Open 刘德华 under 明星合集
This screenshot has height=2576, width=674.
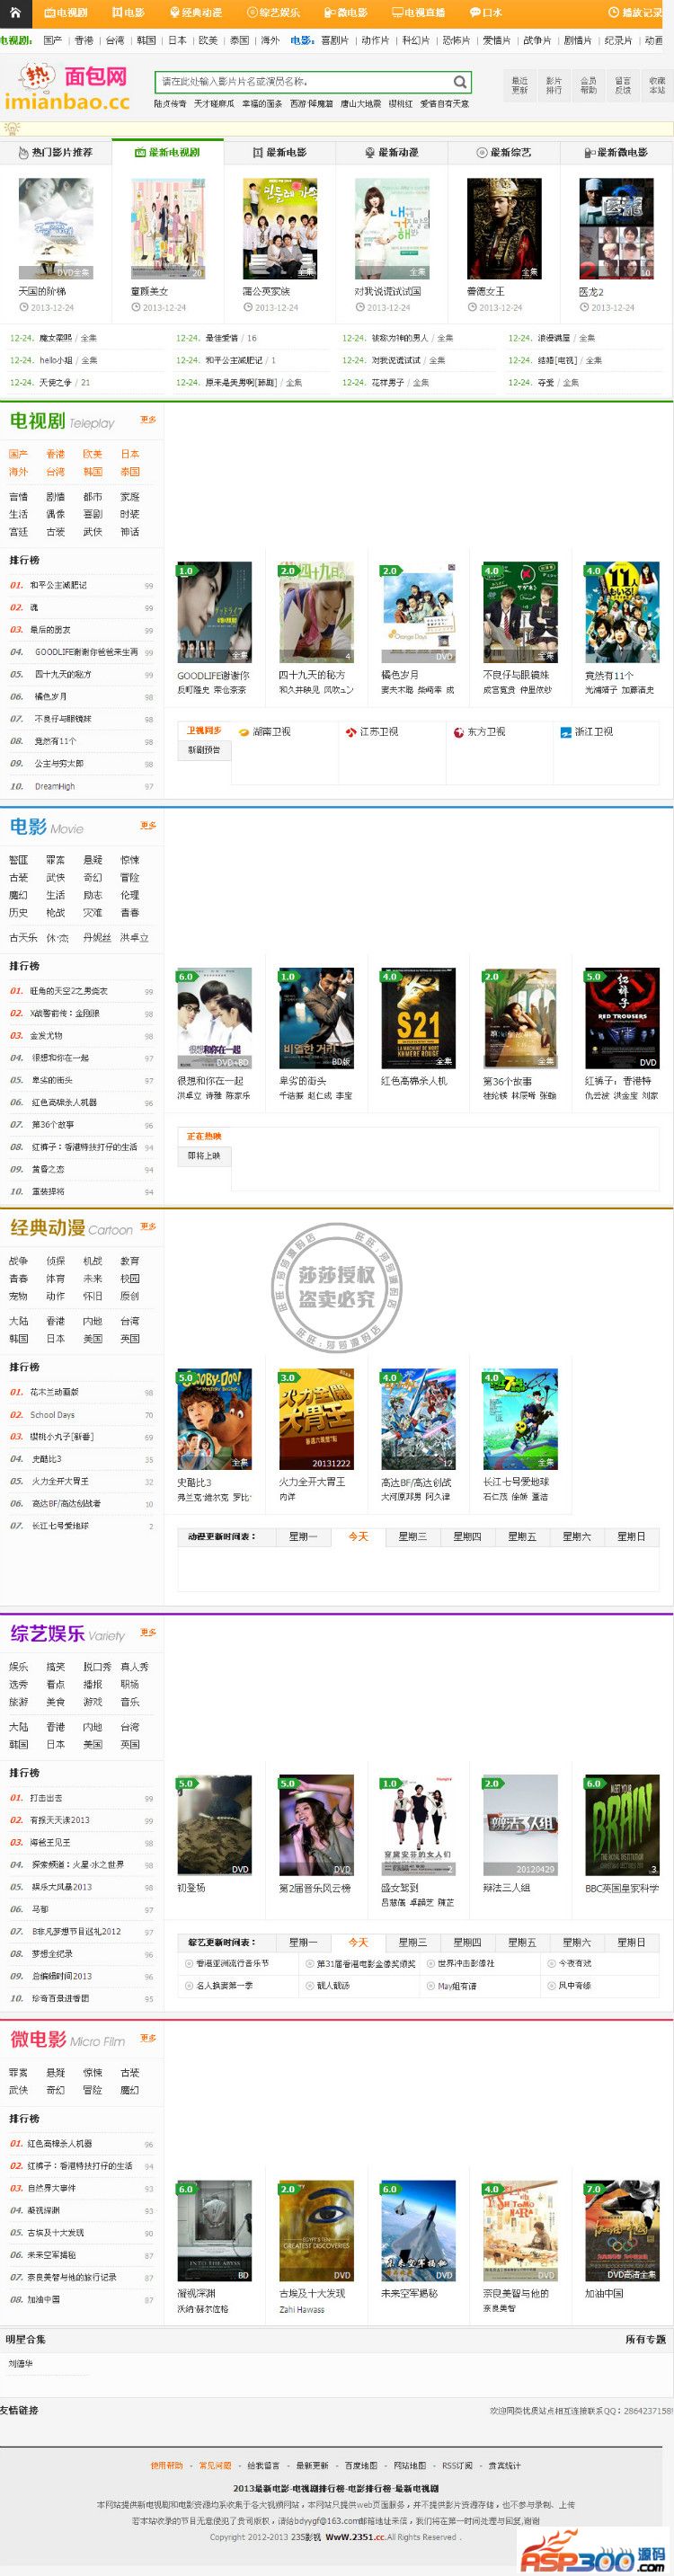point(20,2364)
